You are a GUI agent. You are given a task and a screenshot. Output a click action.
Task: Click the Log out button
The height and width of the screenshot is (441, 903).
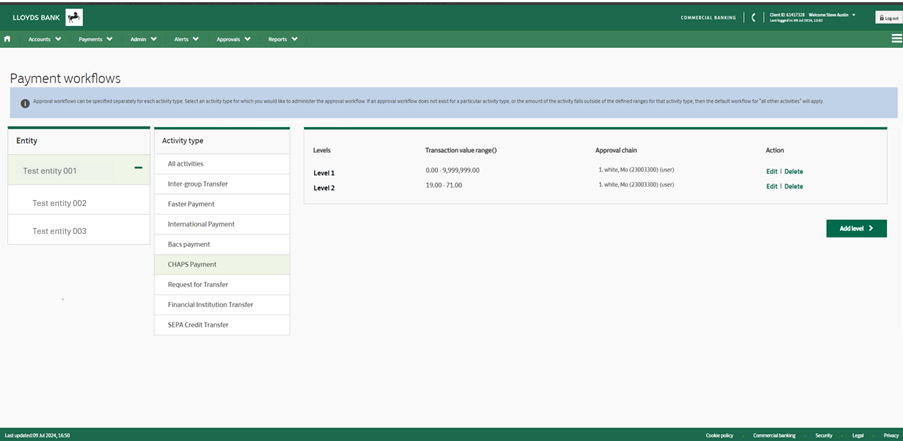coord(889,18)
